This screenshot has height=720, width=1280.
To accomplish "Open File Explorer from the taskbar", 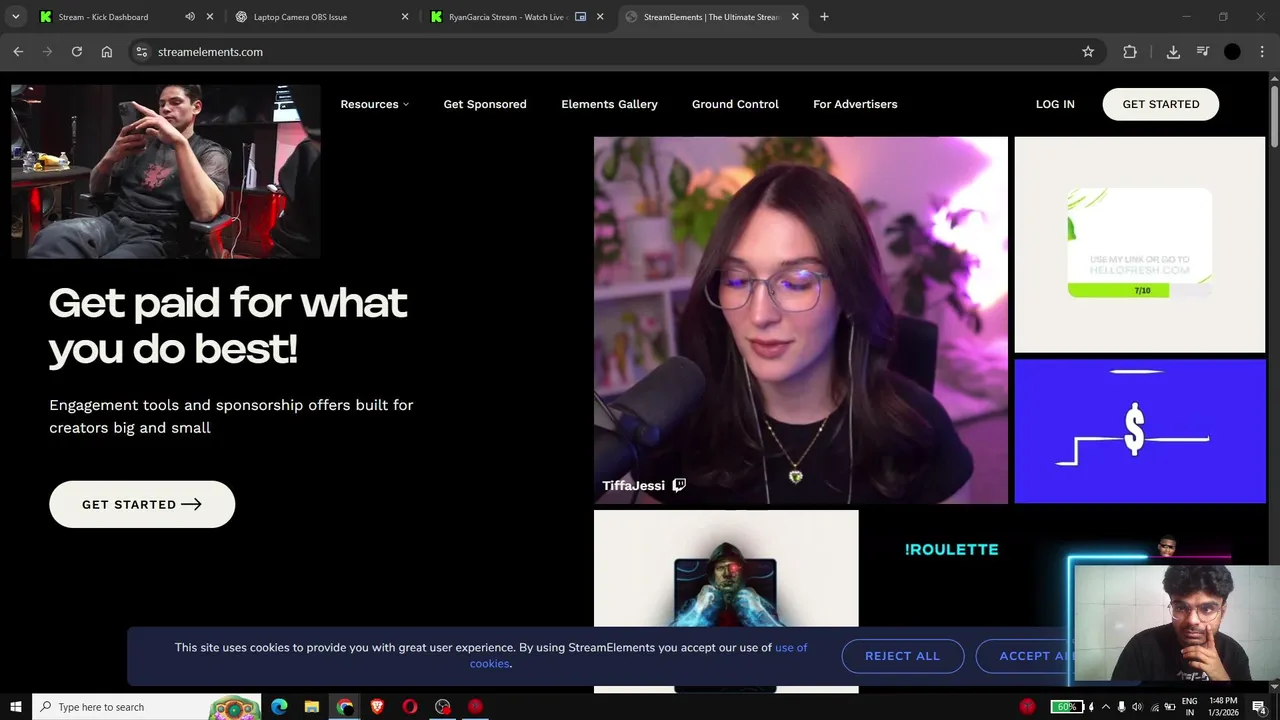I will [x=311, y=707].
